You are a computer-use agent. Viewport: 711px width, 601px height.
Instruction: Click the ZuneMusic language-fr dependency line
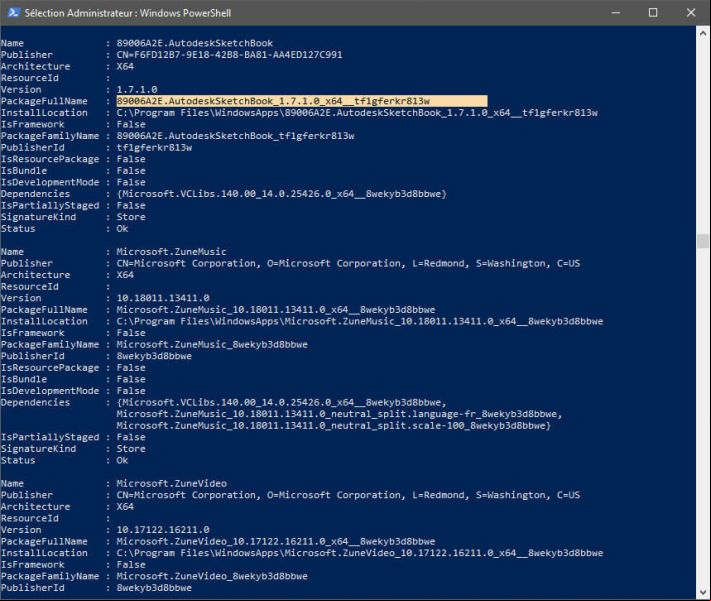[339, 414]
